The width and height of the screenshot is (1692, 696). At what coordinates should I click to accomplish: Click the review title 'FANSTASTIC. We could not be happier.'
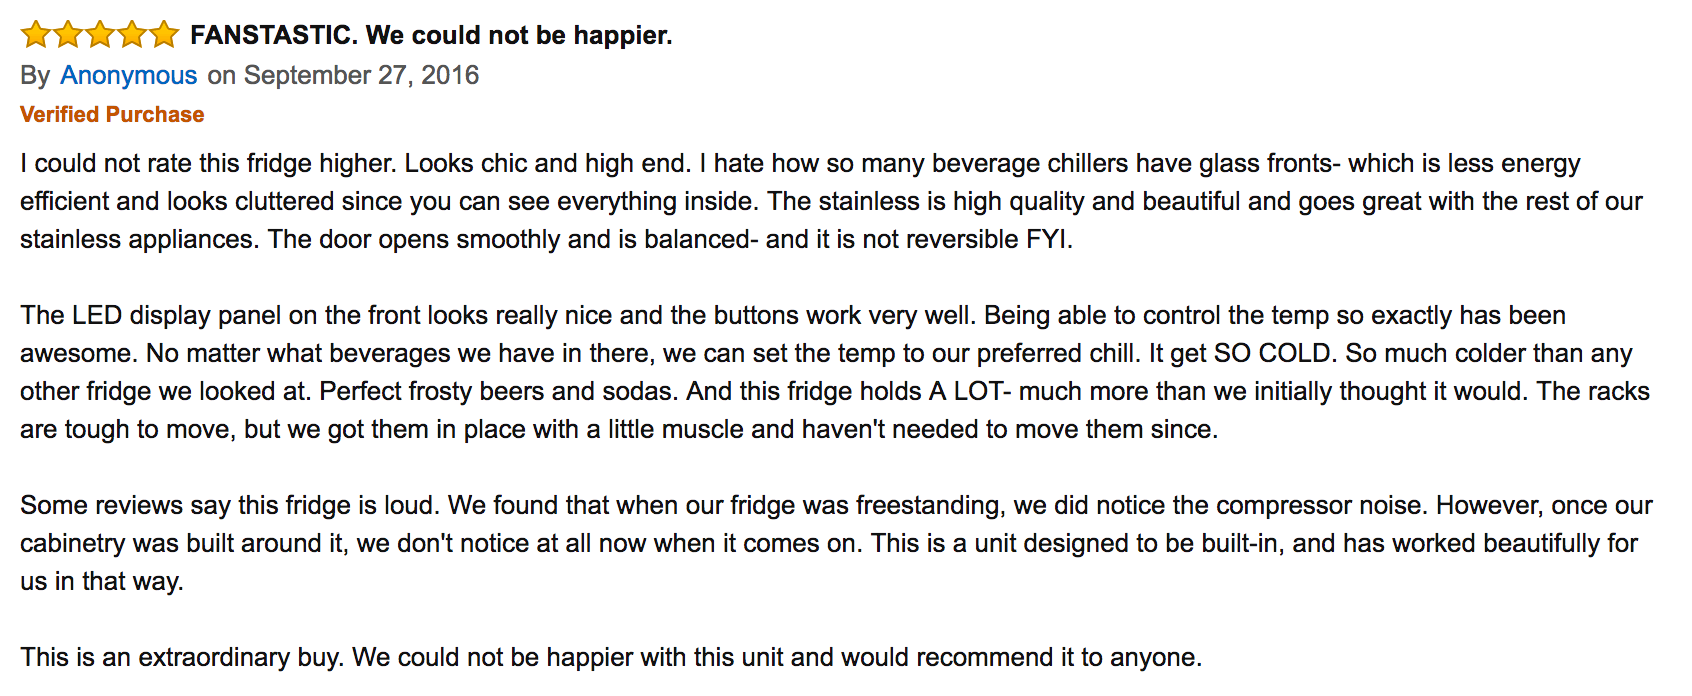431,36
